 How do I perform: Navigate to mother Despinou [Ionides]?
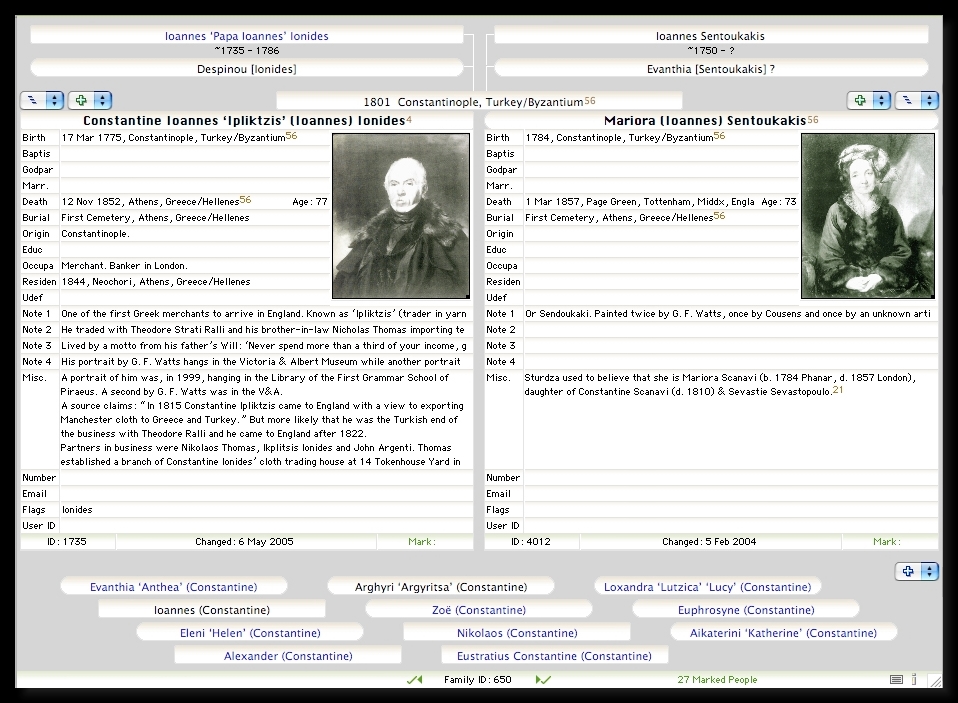[246, 69]
